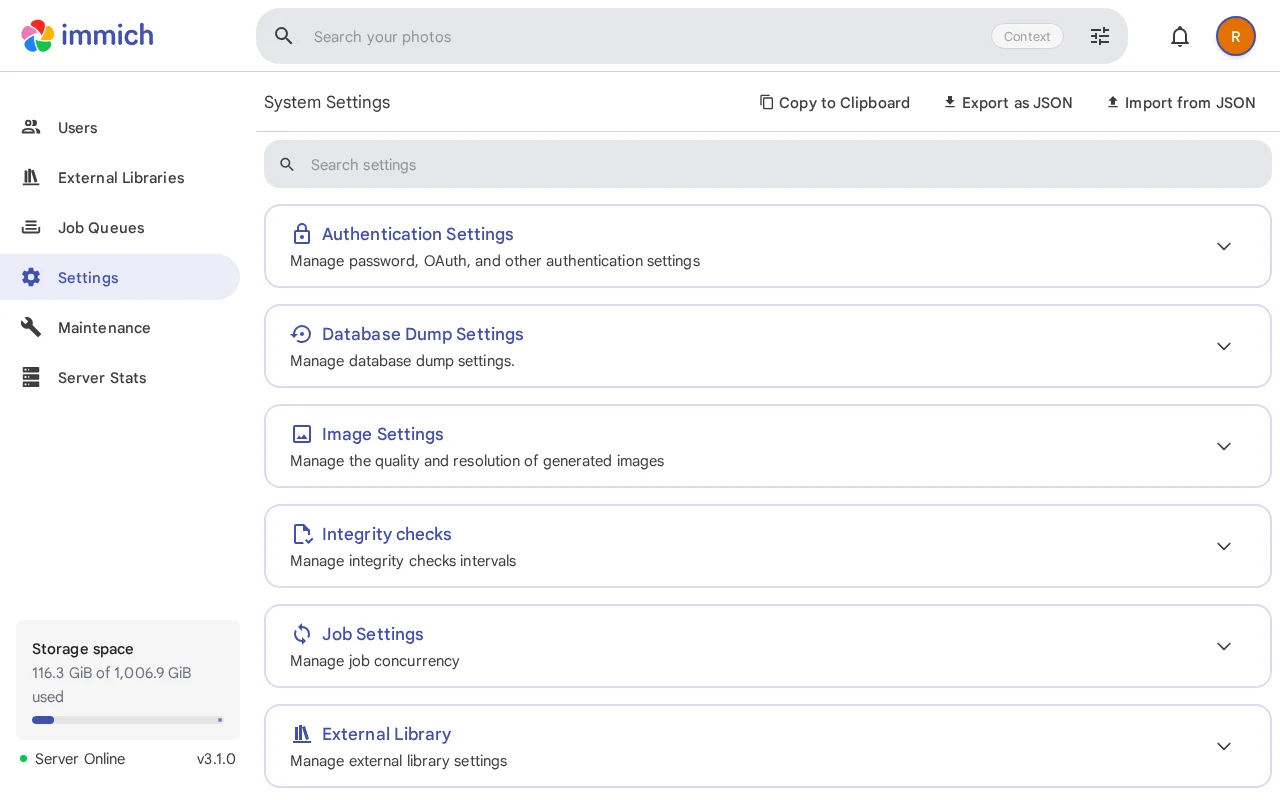Open Users admin page
1280x800 pixels.
(x=120, y=127)
